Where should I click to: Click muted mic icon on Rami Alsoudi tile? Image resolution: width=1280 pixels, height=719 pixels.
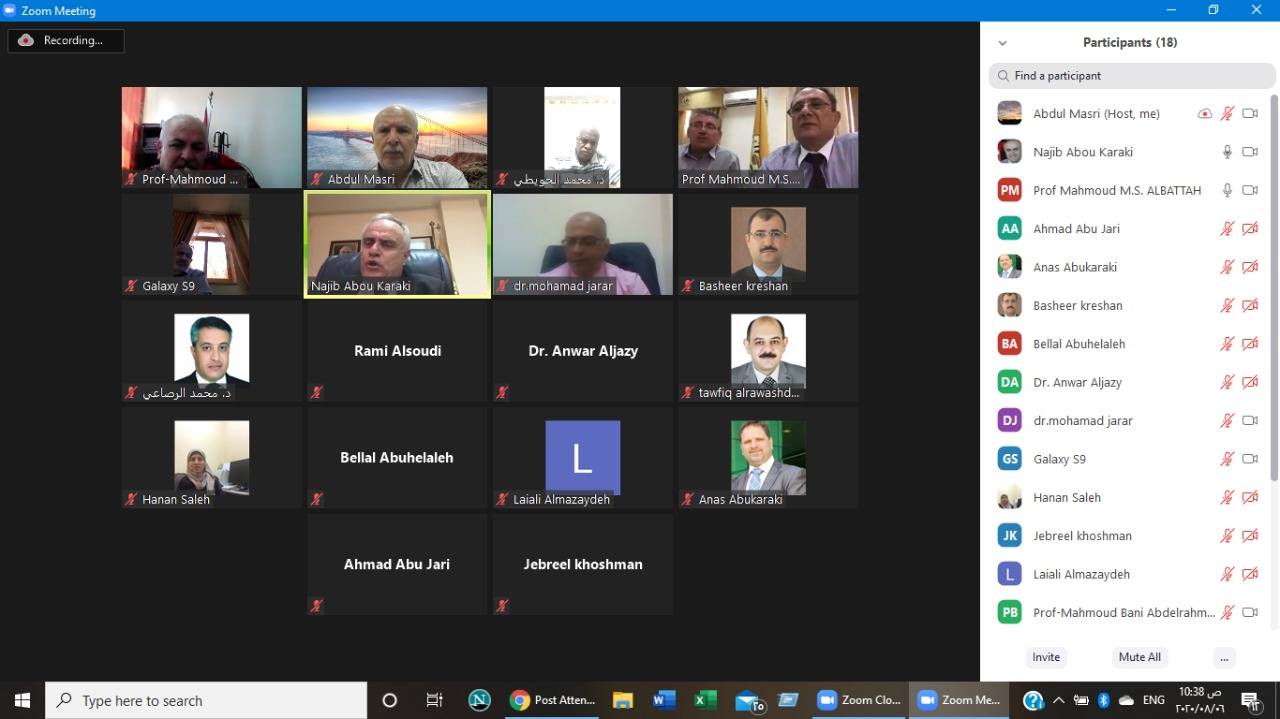click(316, 393)
